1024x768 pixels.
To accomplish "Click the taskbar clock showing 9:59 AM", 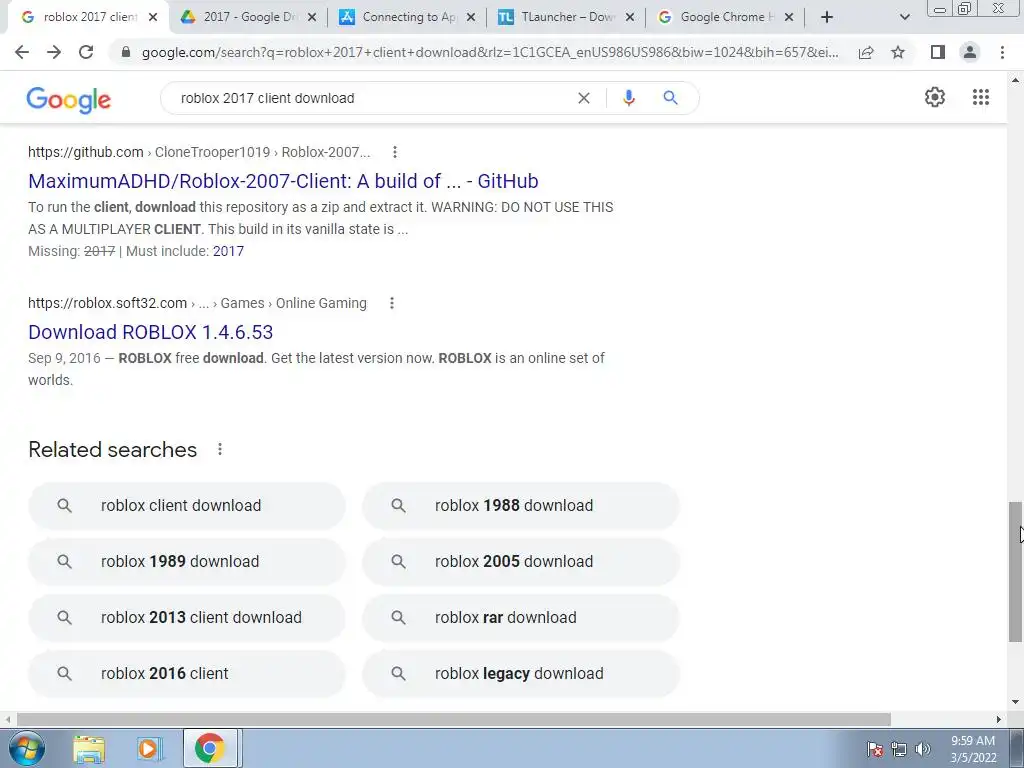I will (973, 749).
